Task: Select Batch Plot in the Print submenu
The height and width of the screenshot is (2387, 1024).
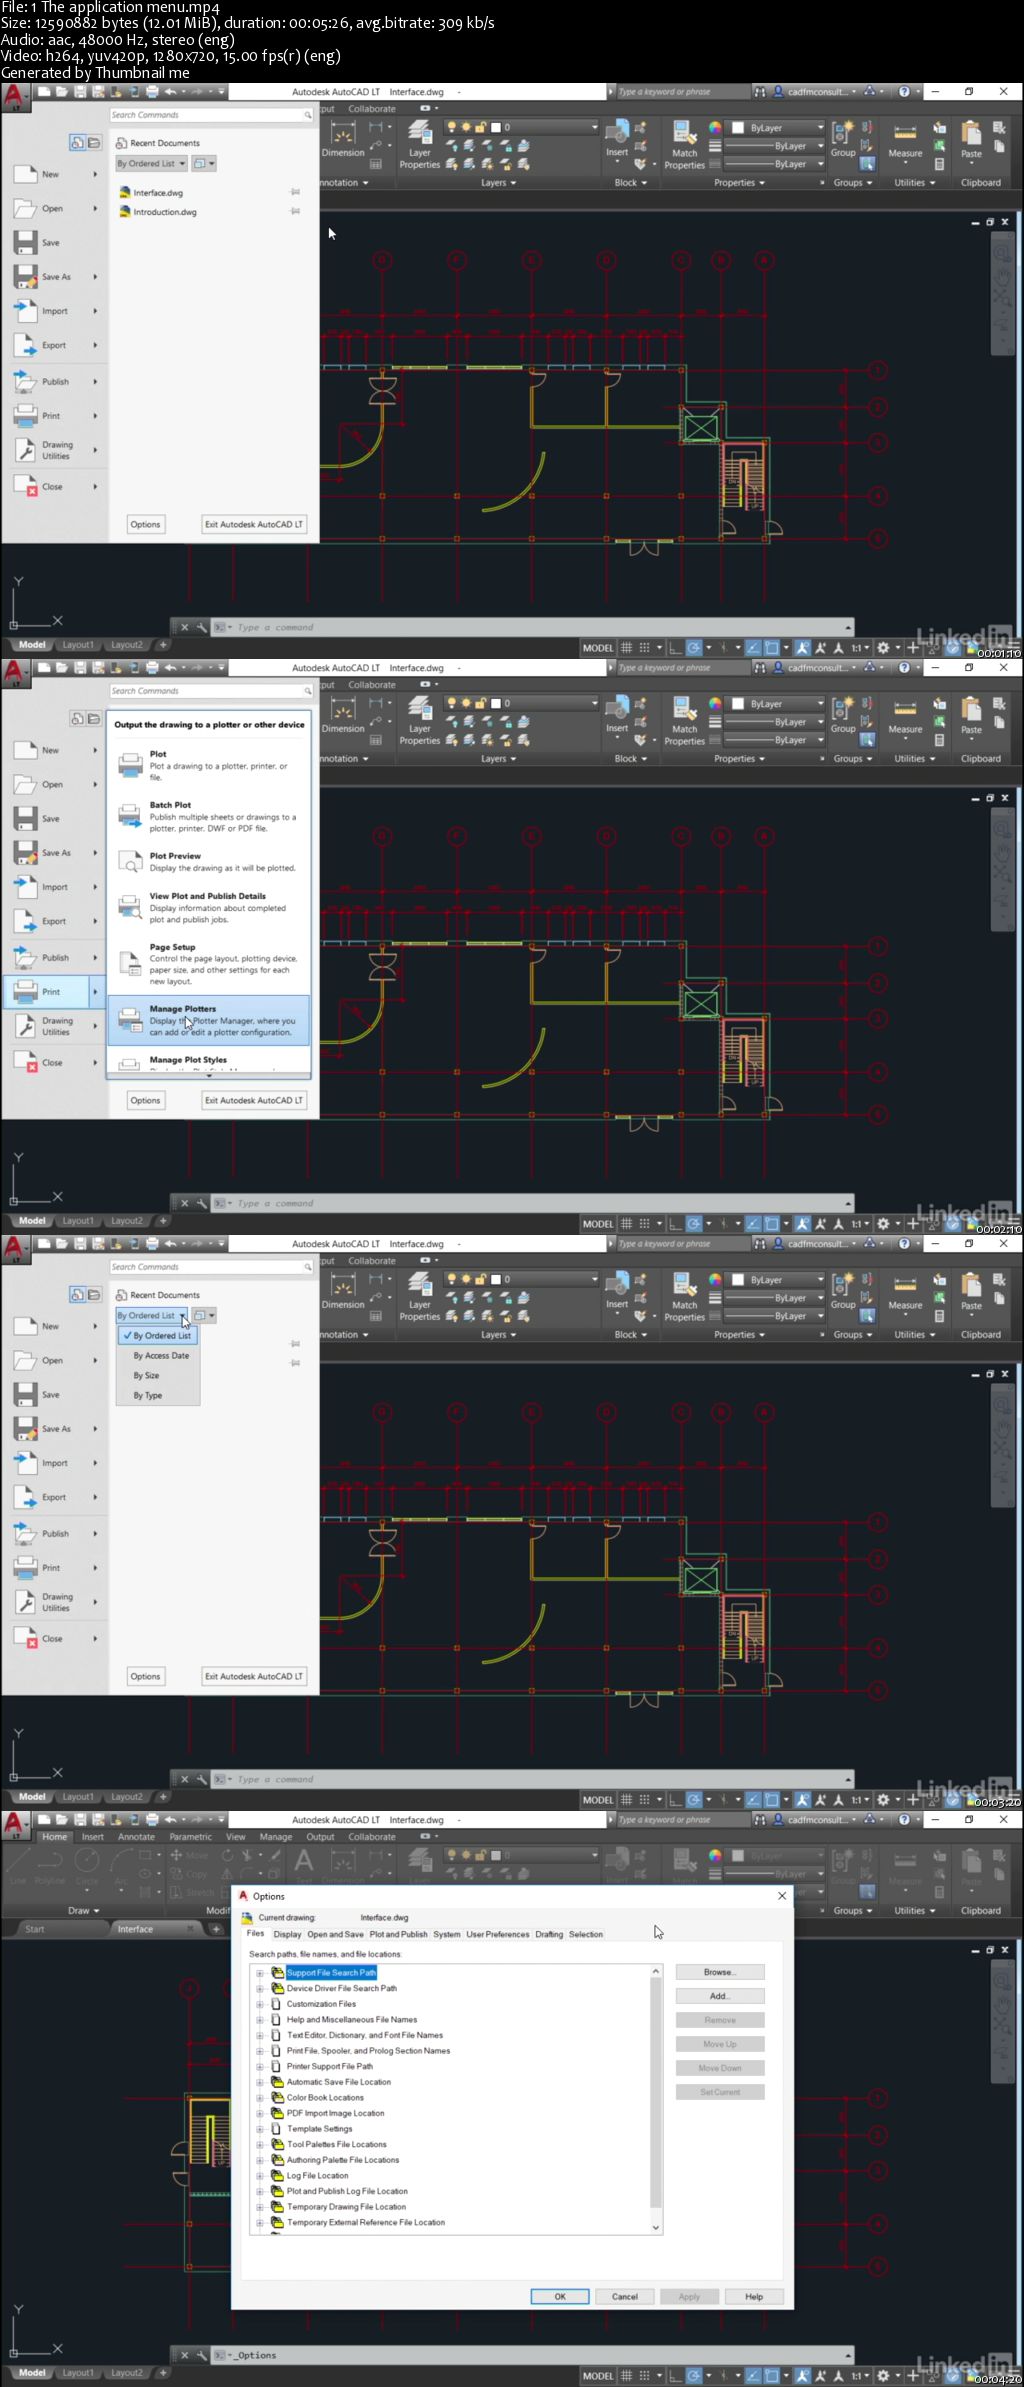Action: (208, 816)
